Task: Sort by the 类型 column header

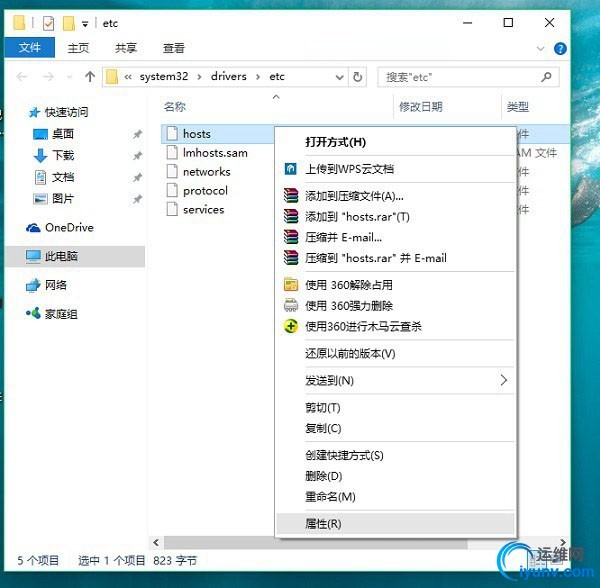Action: point(518,107)
